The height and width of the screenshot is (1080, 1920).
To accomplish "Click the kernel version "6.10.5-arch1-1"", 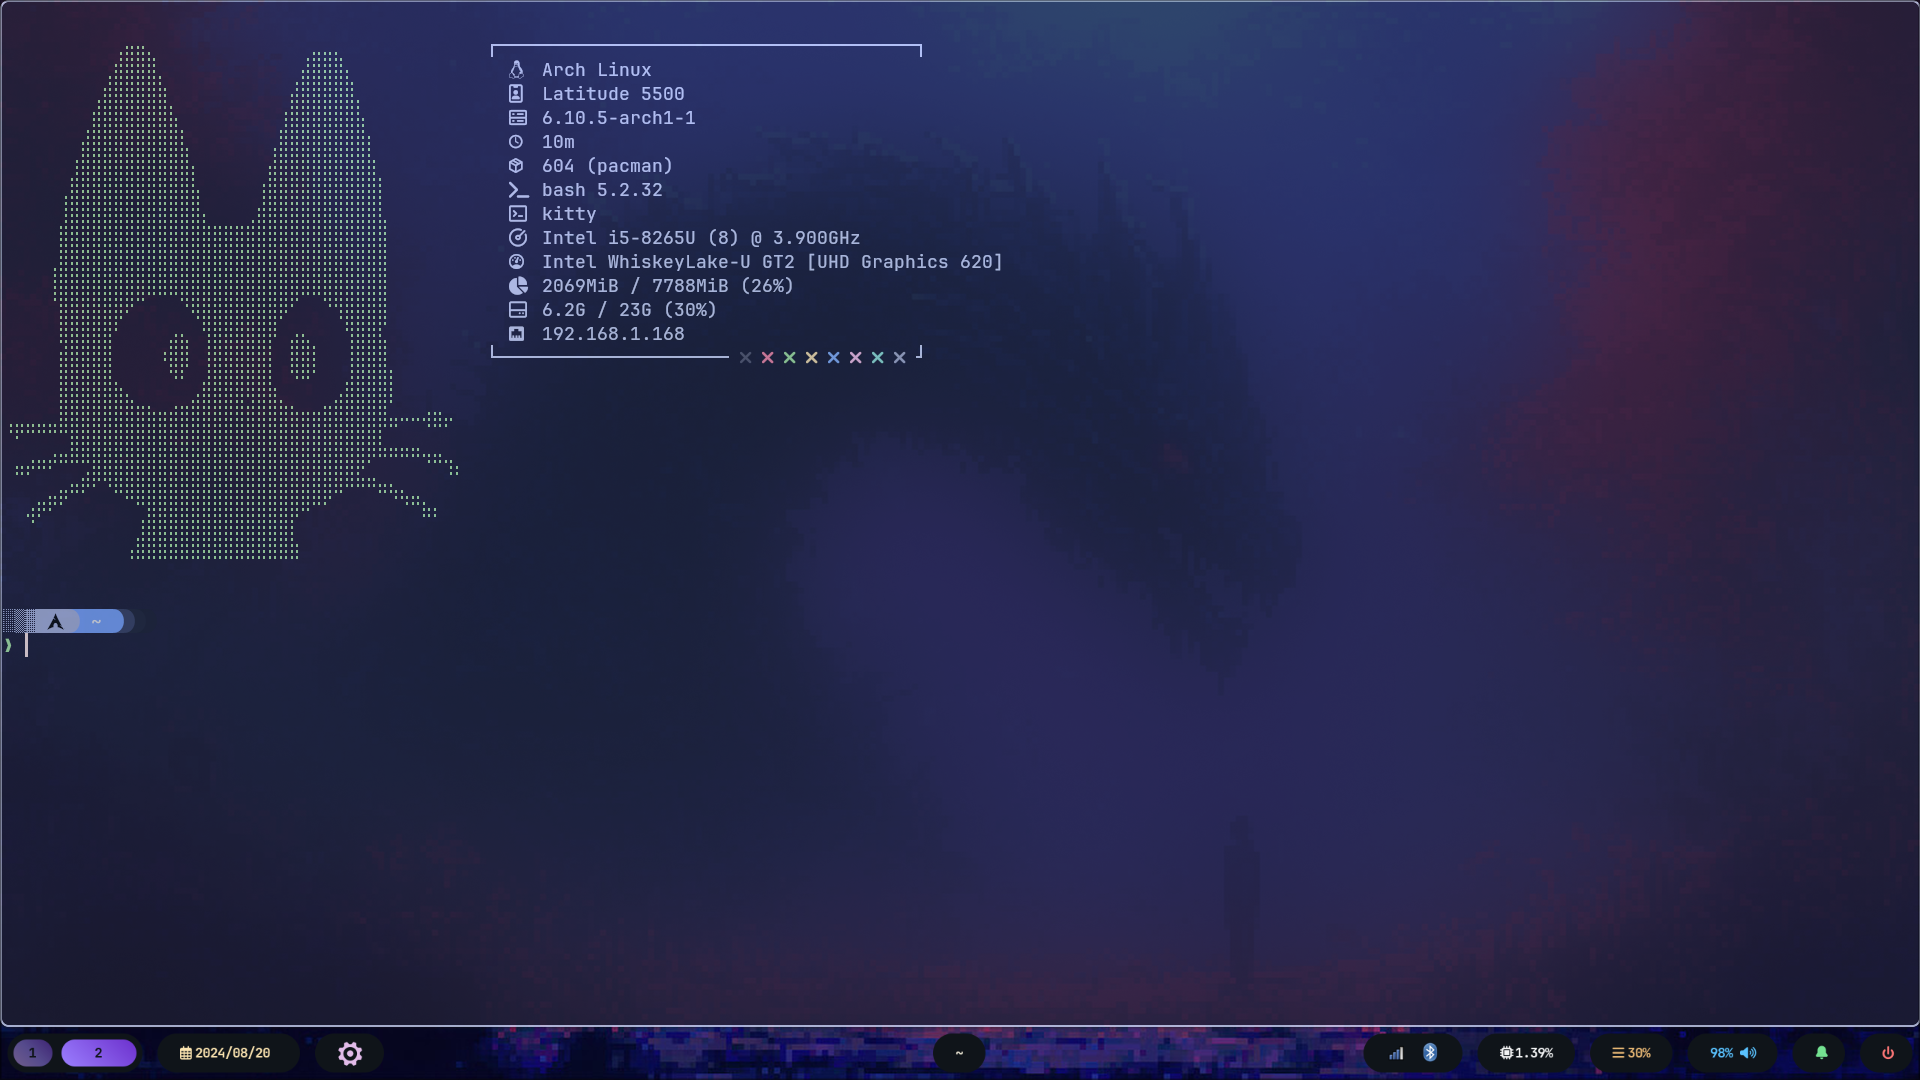I will tap(618, 118).
